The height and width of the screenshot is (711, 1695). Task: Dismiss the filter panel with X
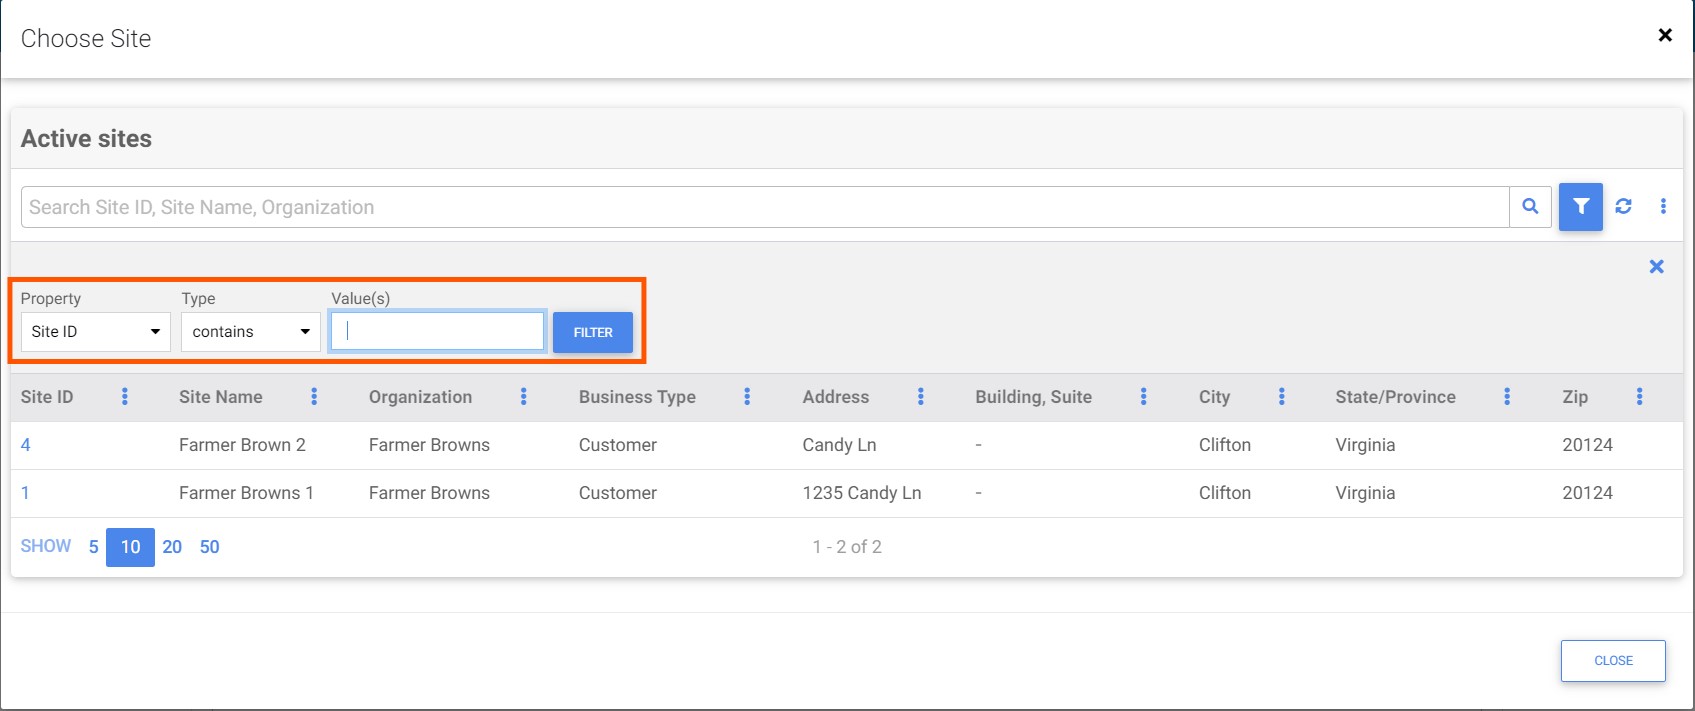tap(1656, 267)
